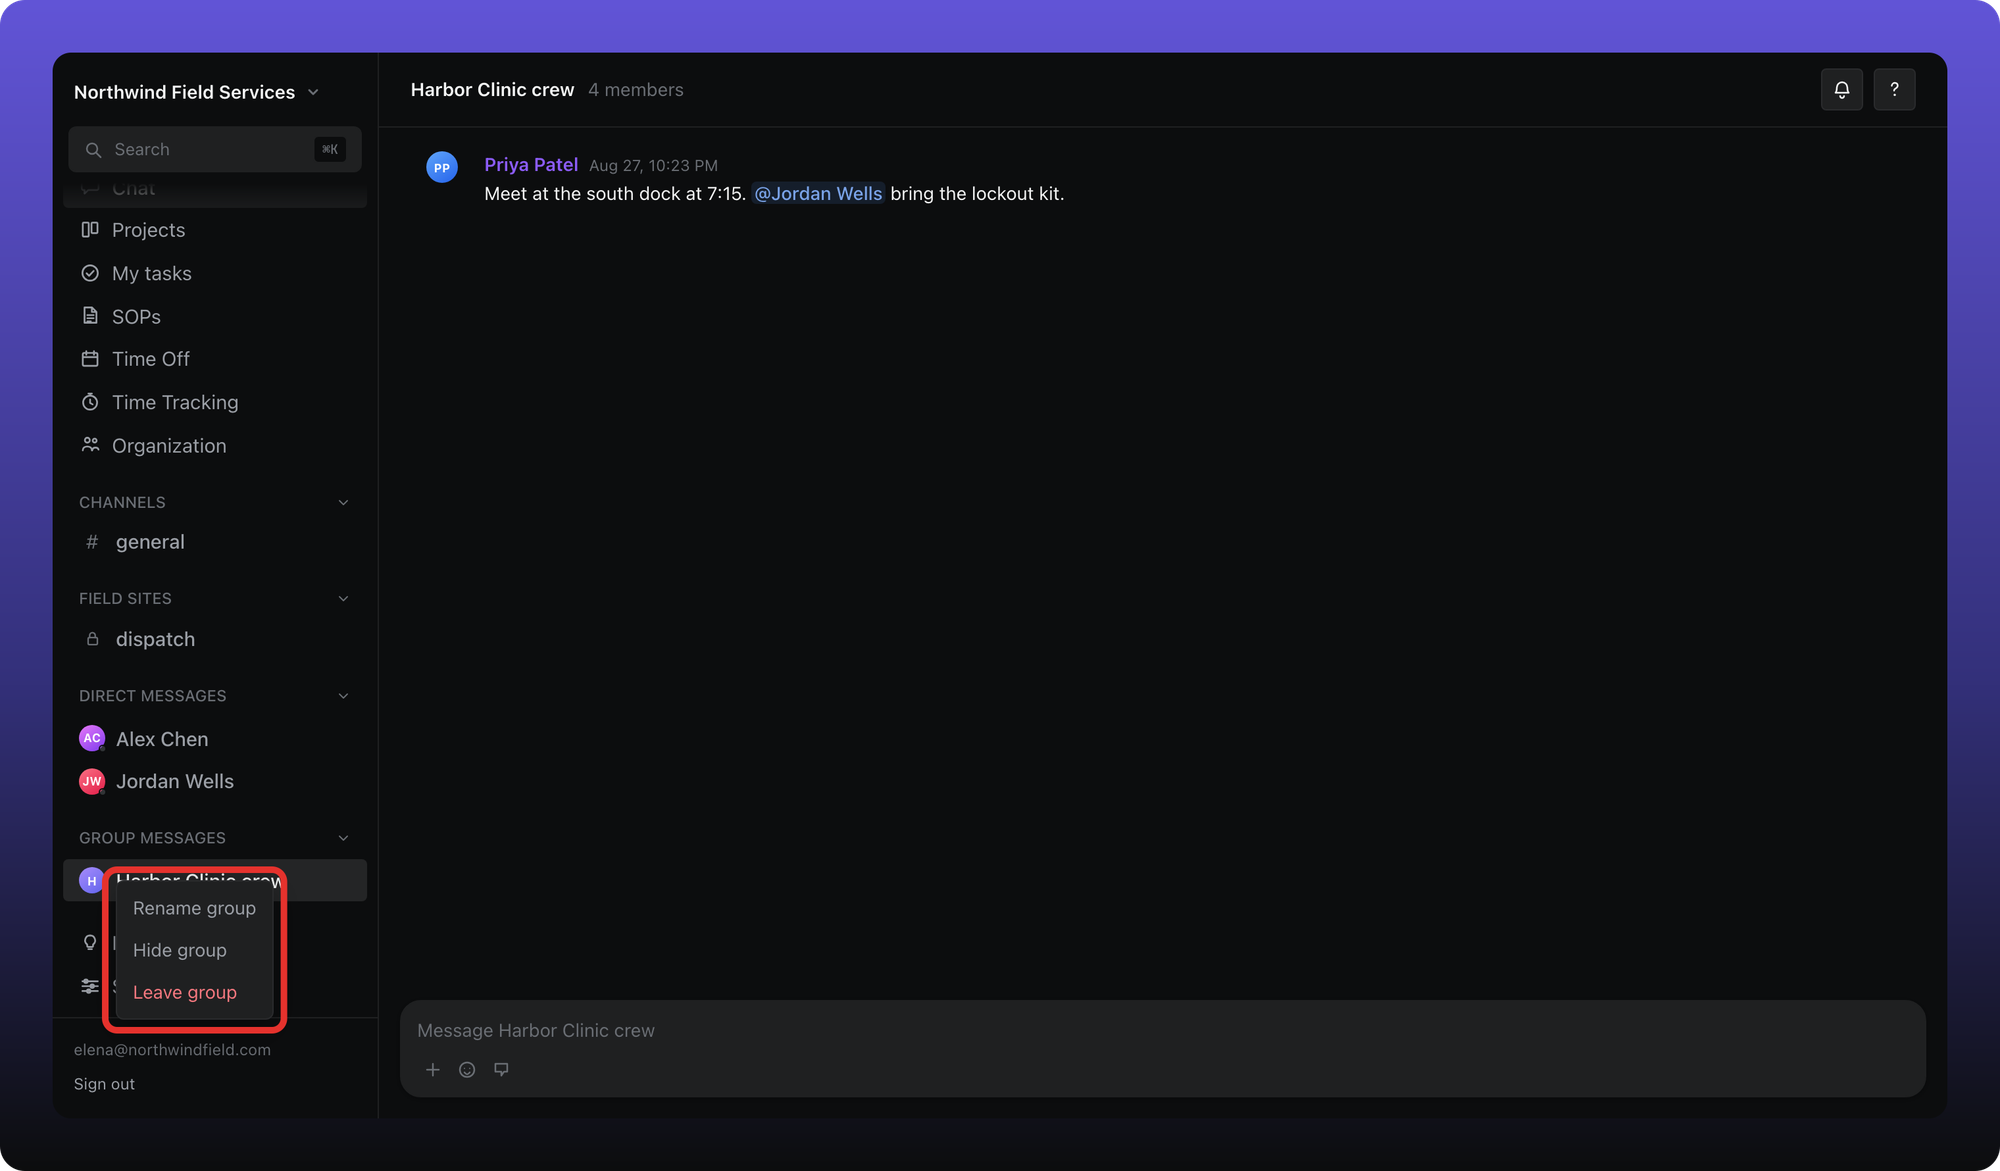Open the help question mark button
This screenshot has width=2000, height=1171.
tap(1894, 90)
